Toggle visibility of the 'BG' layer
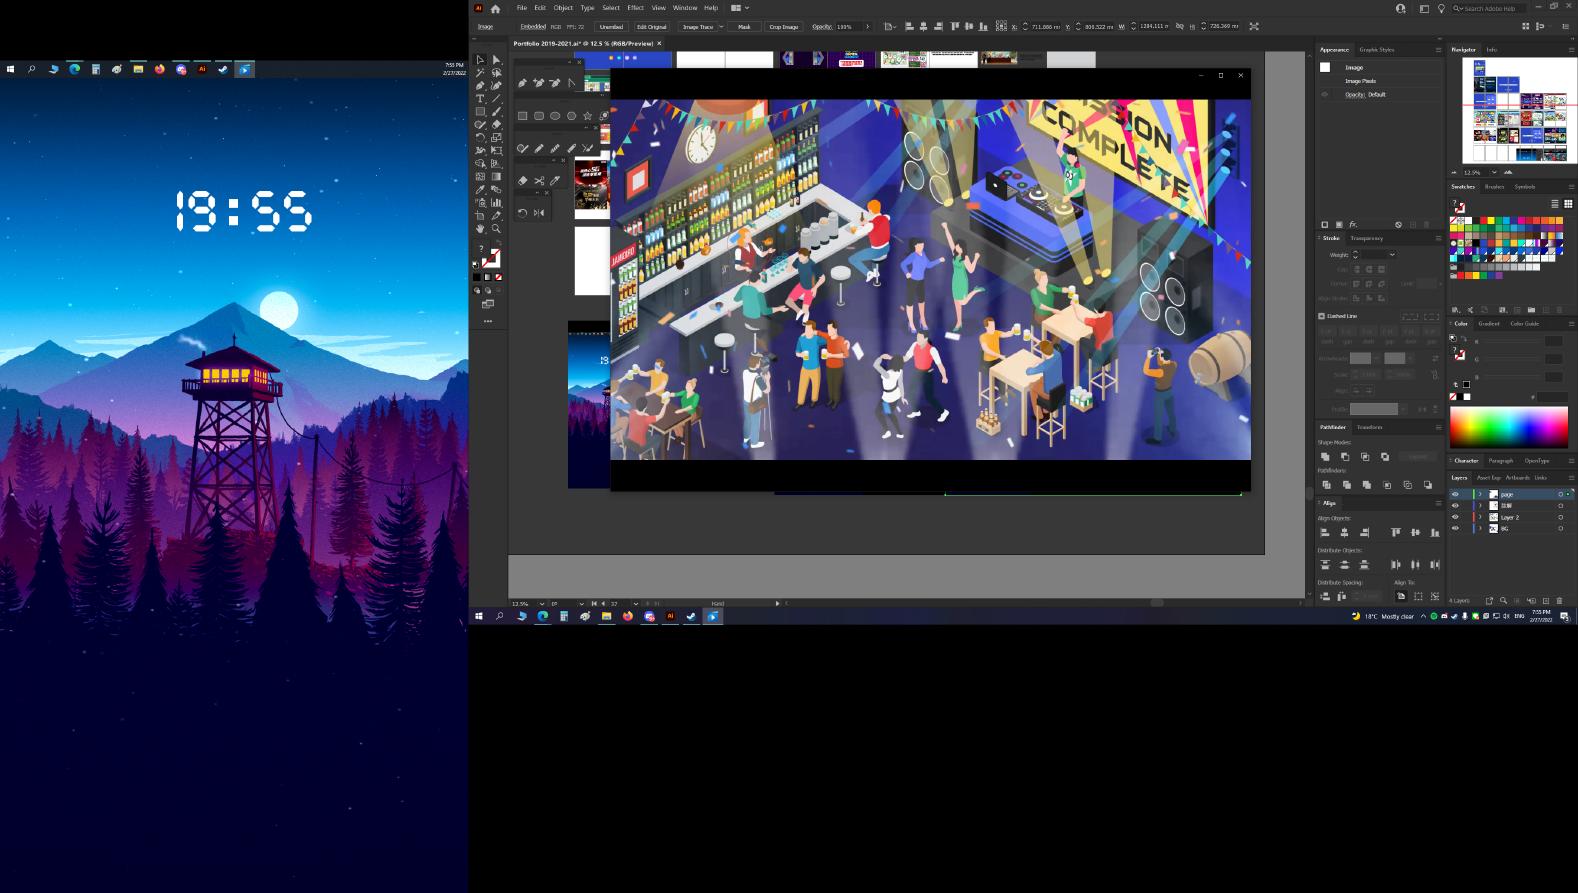The width and height of the screenshot is (1578, 893). pos(1455,528)
